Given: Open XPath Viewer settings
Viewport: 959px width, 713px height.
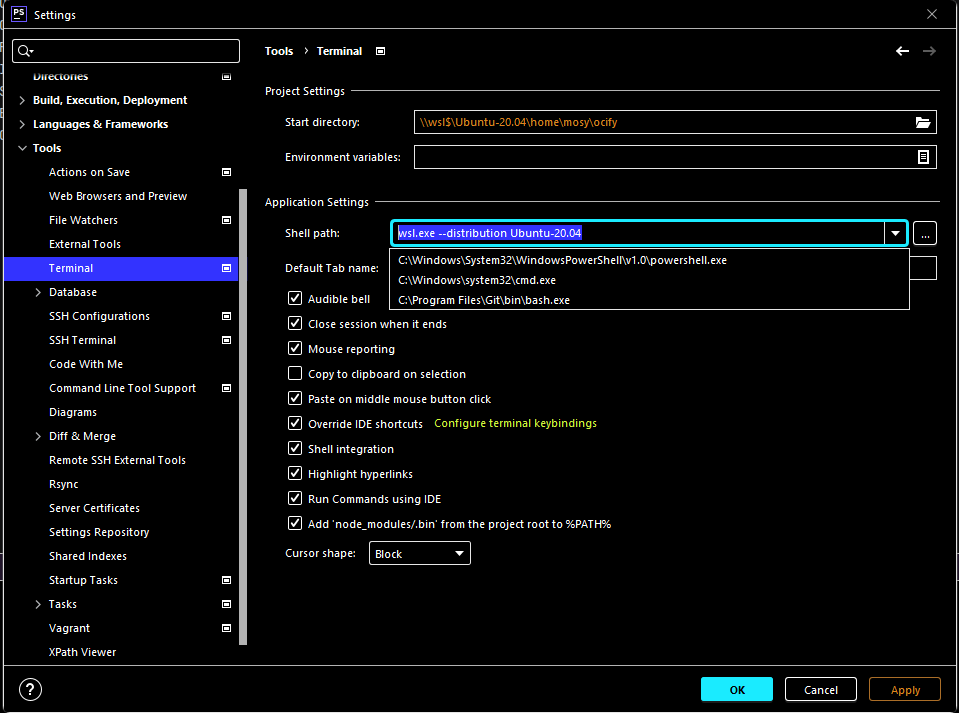Looking at the screenshot, I should coord(83,652).
